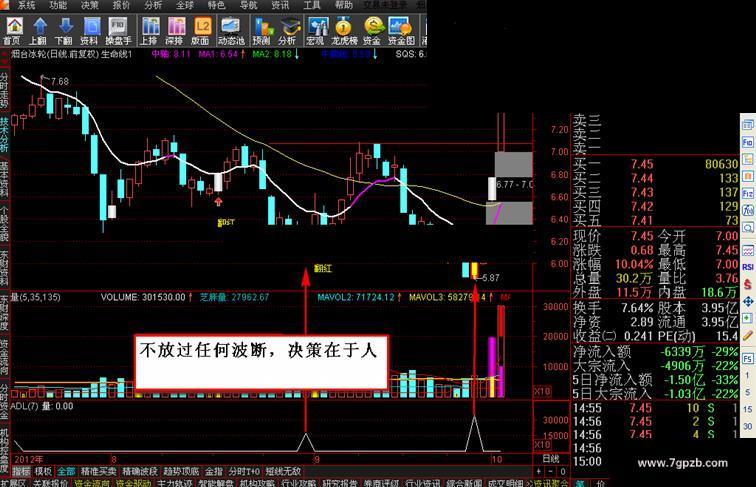Switch to the 模板 tab
The image size is (756, 487).
click(43, 471)
